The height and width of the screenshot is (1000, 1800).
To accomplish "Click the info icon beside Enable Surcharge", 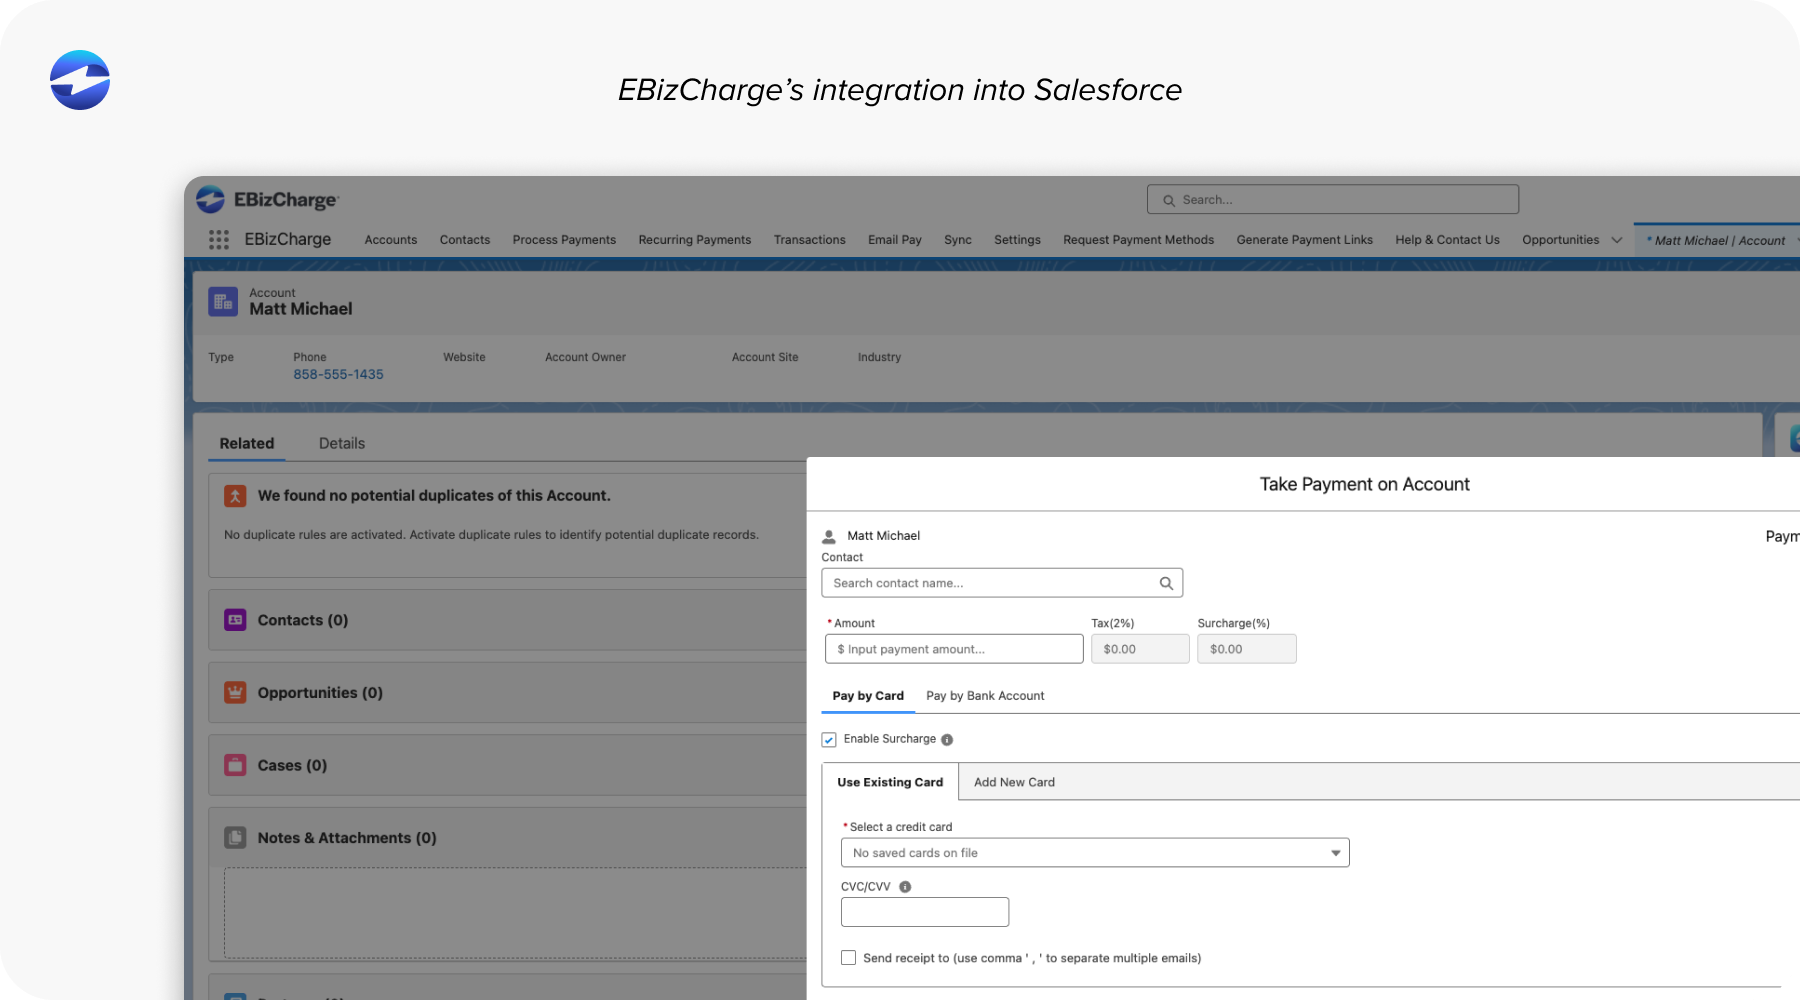I will pos(946,739).
